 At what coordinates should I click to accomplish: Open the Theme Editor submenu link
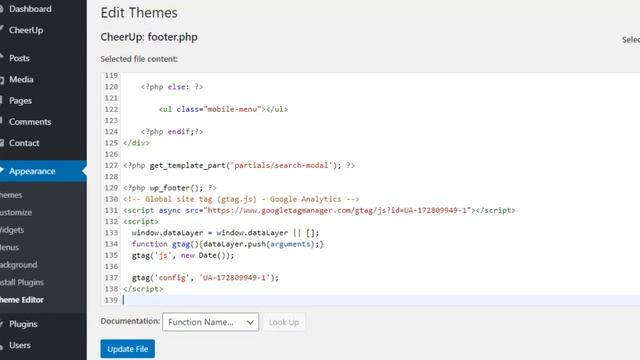pos(22,300)
